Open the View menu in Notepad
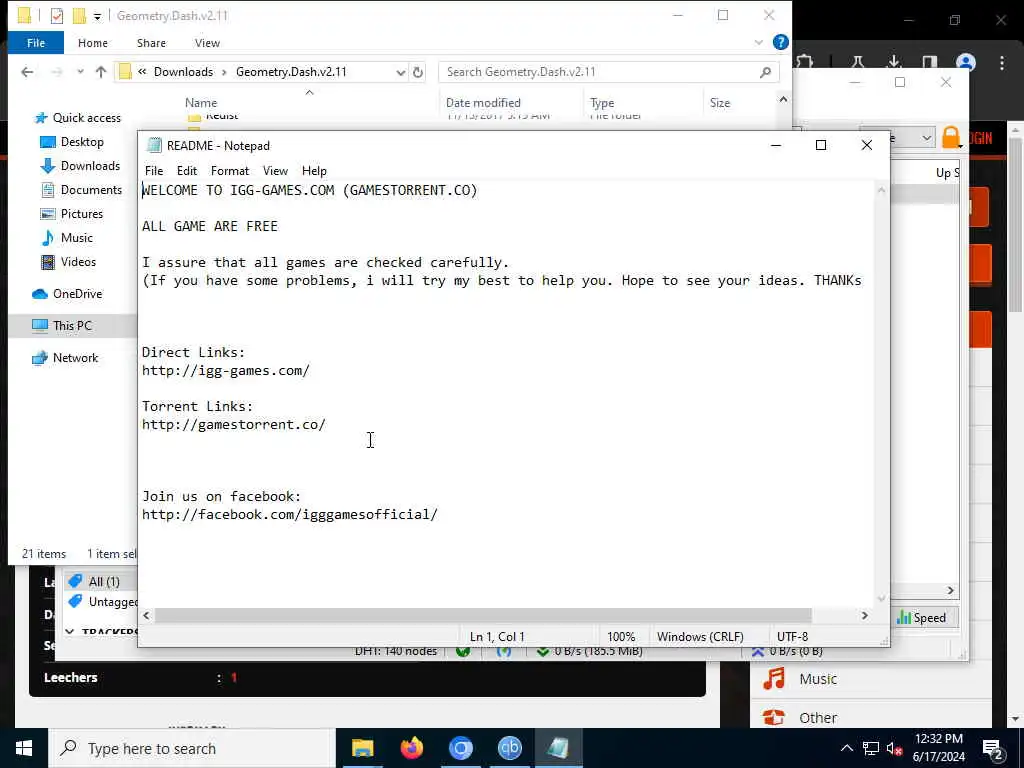 pos(275,170)
